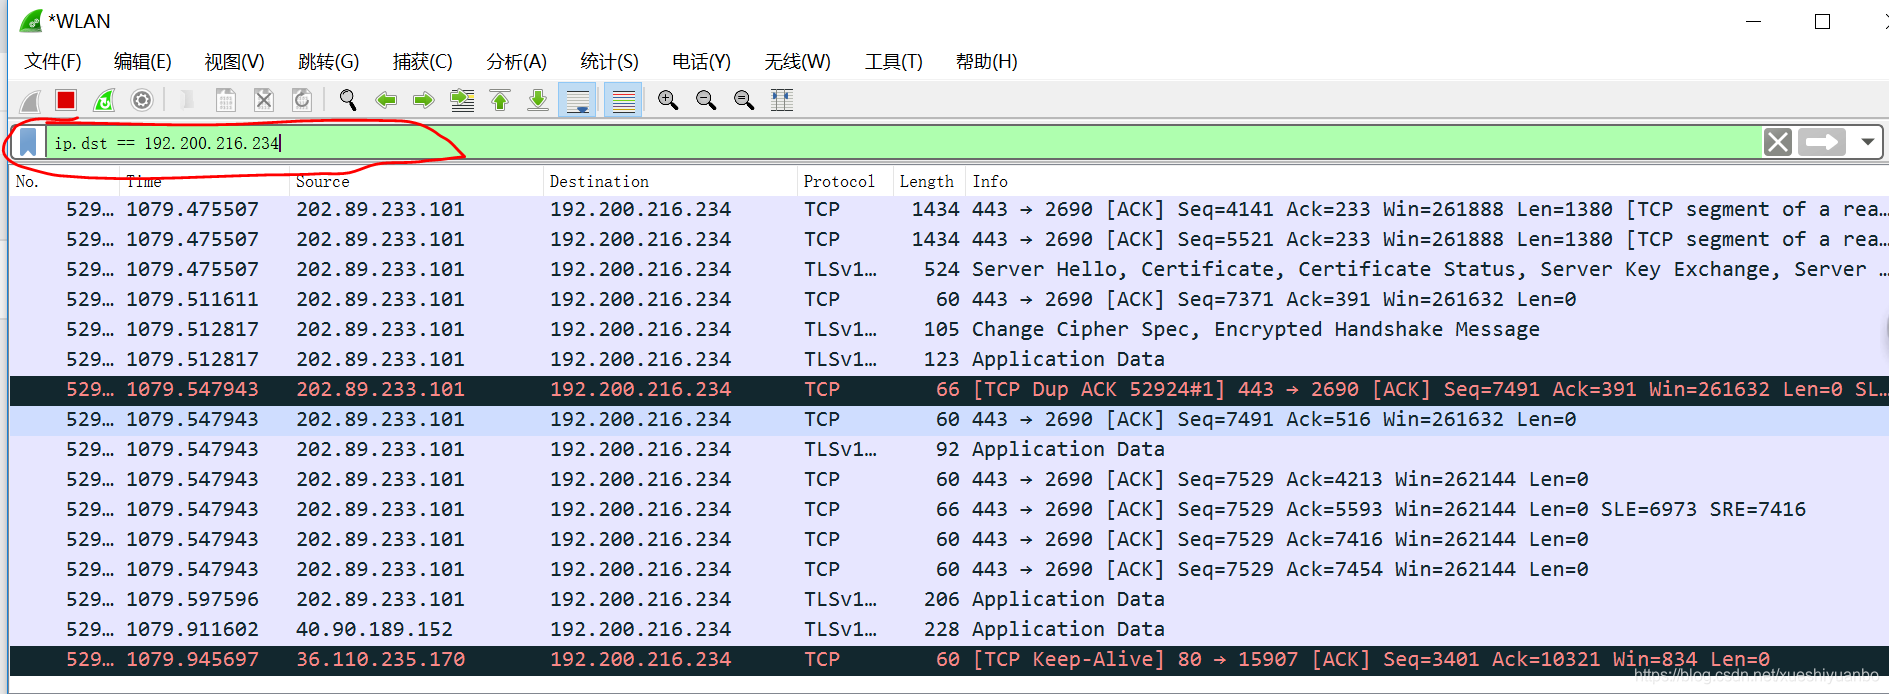Viewport: 1889px width, 694px height.
Task: Go forward to next packet arrow
Action: pos(423,100)
